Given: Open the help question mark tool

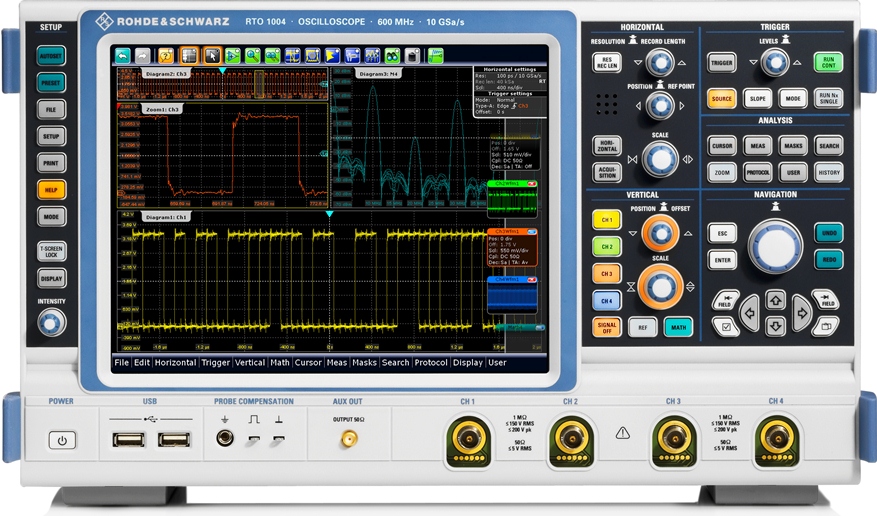Looking at the screenshot, I should [x=166, y=56].
